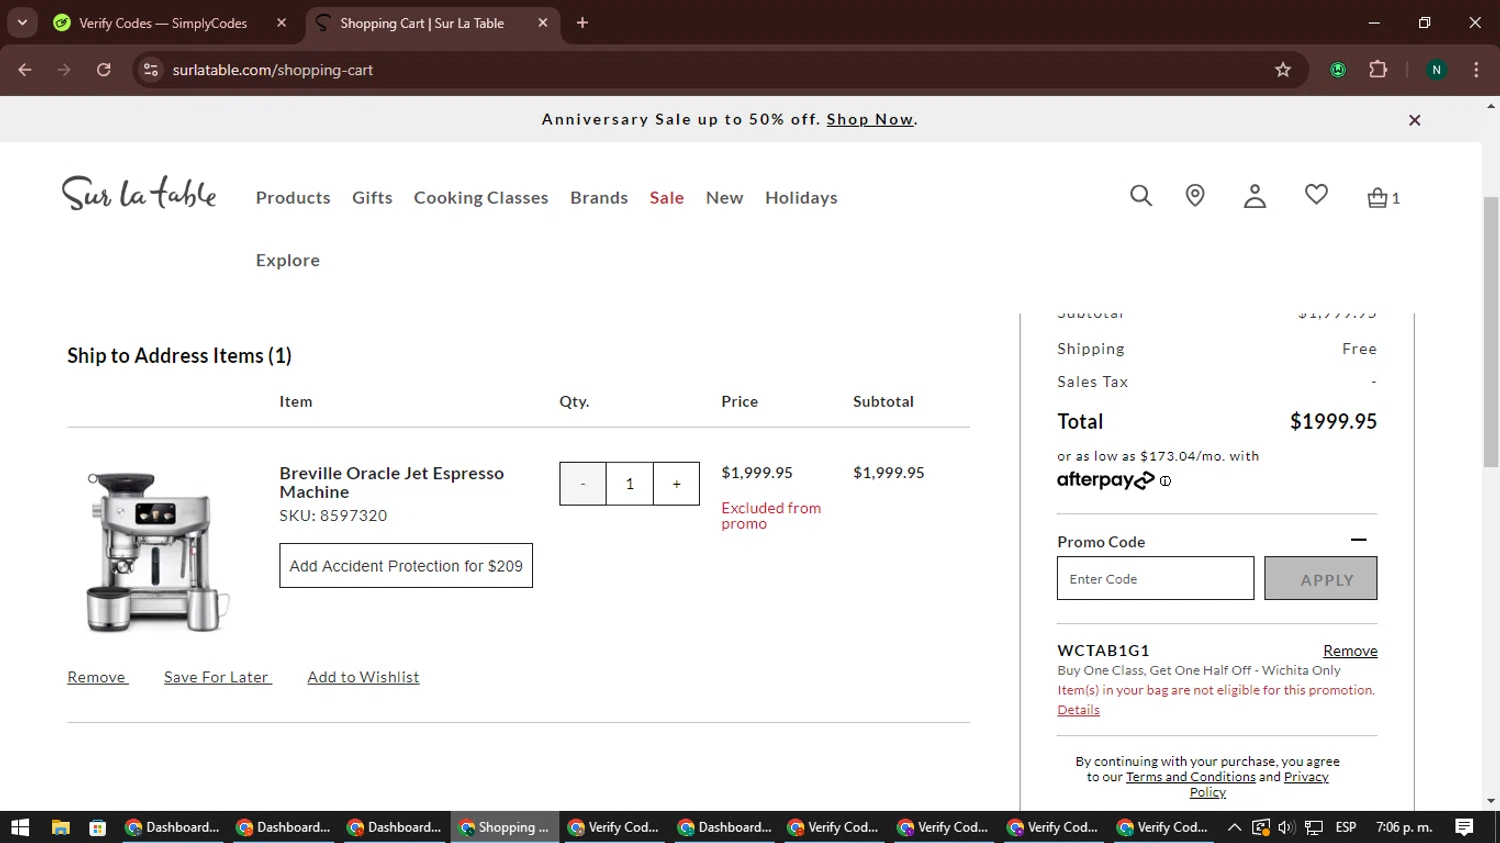Collapse the Promo Code section
This screenshot has height=843, width=1500.
tap(1358, 540)
